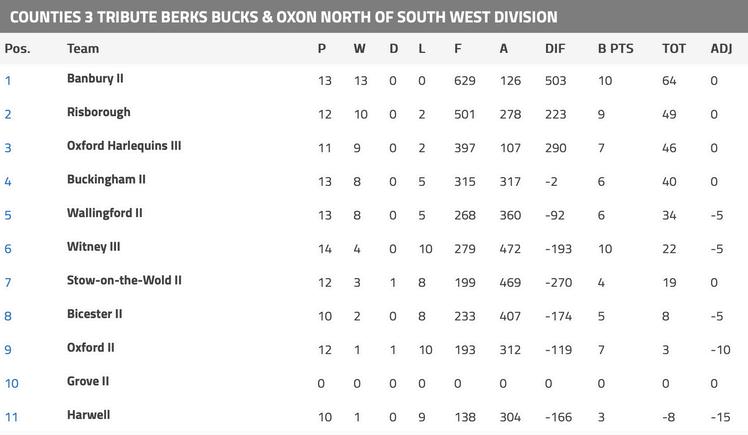Image resolution: width=748 pixels, height=435 pixels.
Task: Select Oxford Harlequins III team name
Action: click(x=124, y=145)
